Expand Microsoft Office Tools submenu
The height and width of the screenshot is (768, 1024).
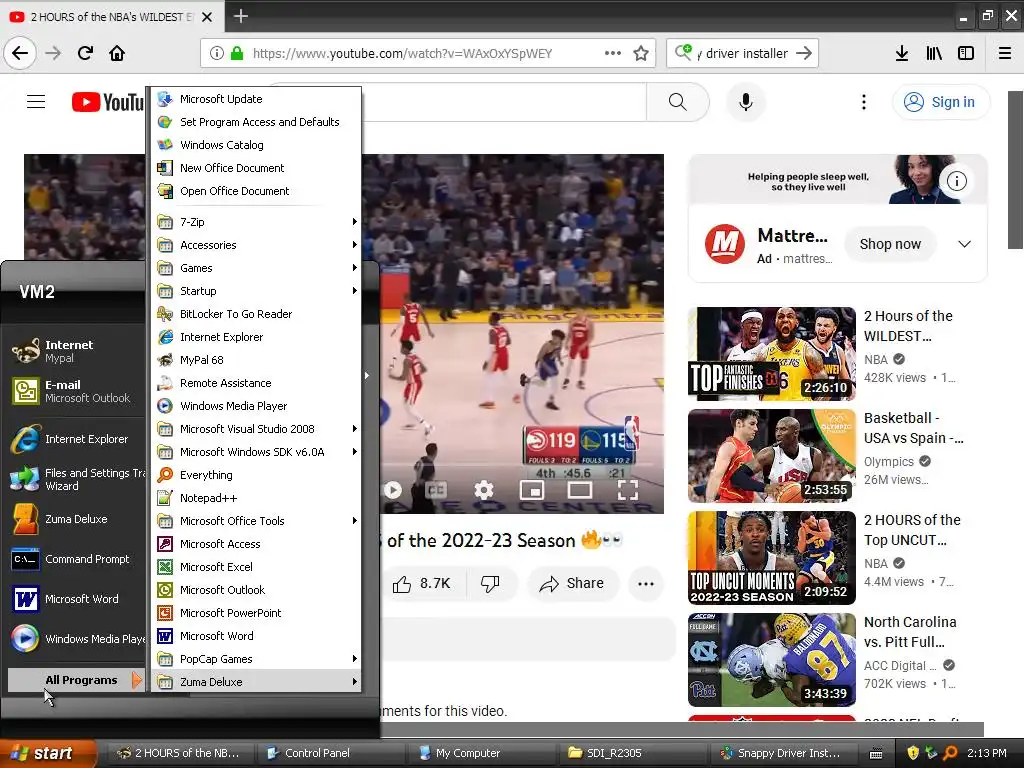click(x=256, y=520)
